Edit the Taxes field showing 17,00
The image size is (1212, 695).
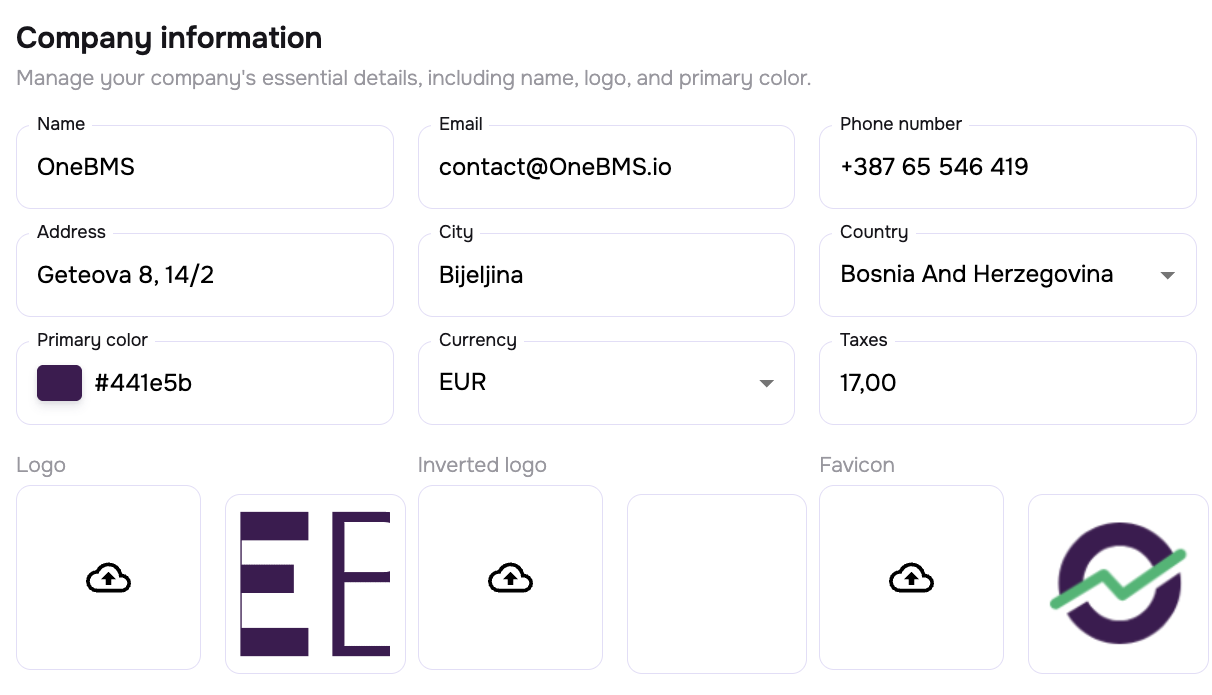coord(1007,383)
